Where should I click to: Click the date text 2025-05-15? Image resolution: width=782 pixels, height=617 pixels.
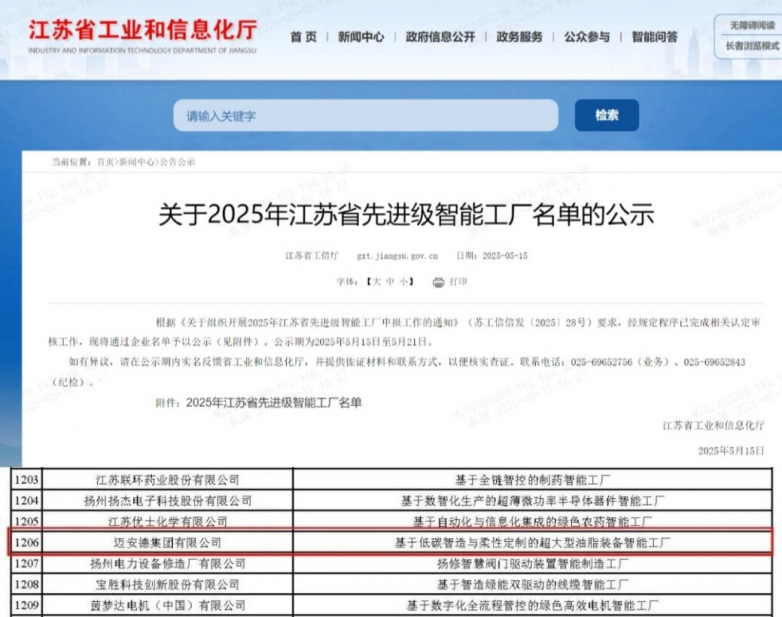click(x=505, y=256)
